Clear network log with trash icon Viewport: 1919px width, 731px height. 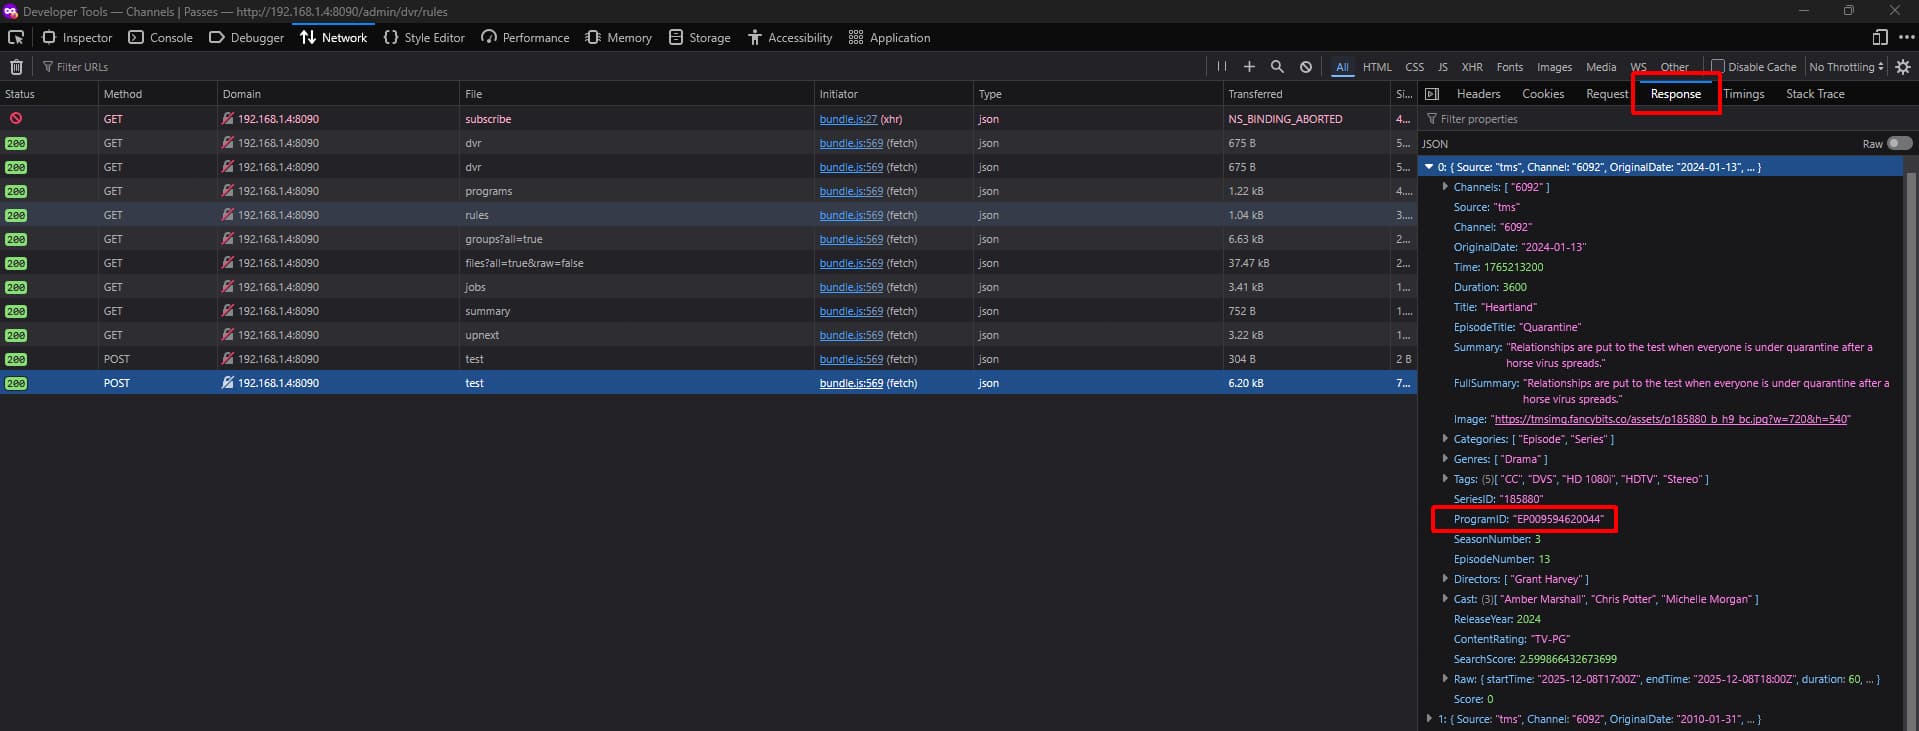[x=16, y=67]
